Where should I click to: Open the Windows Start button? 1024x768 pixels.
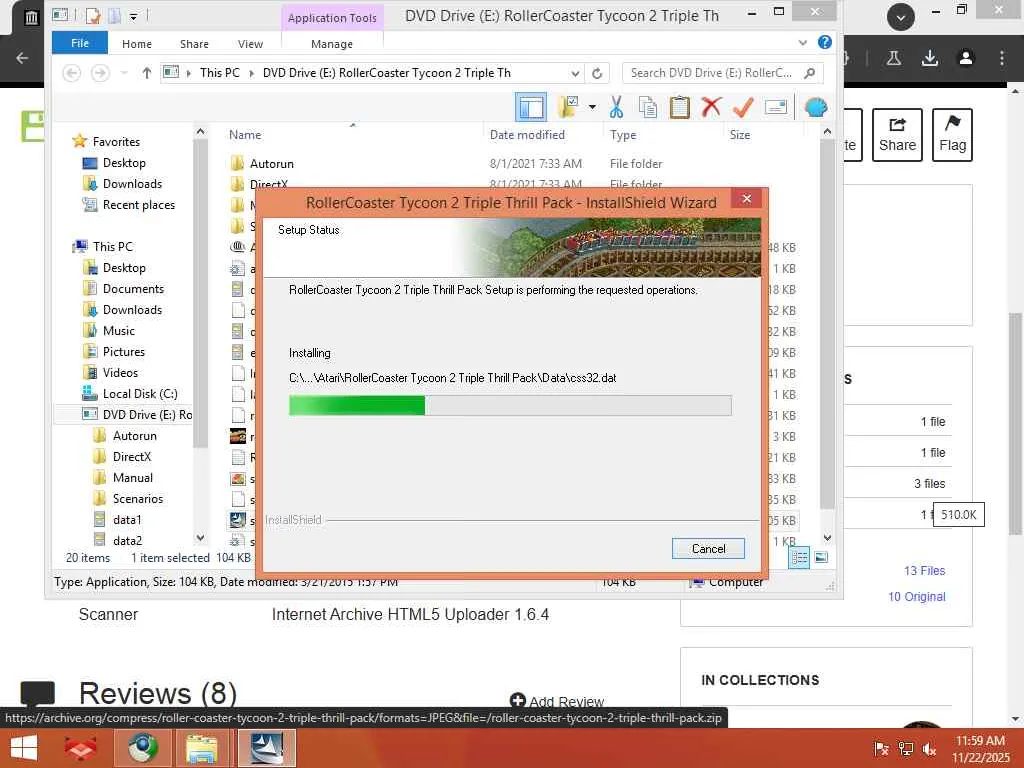[24, 748]
